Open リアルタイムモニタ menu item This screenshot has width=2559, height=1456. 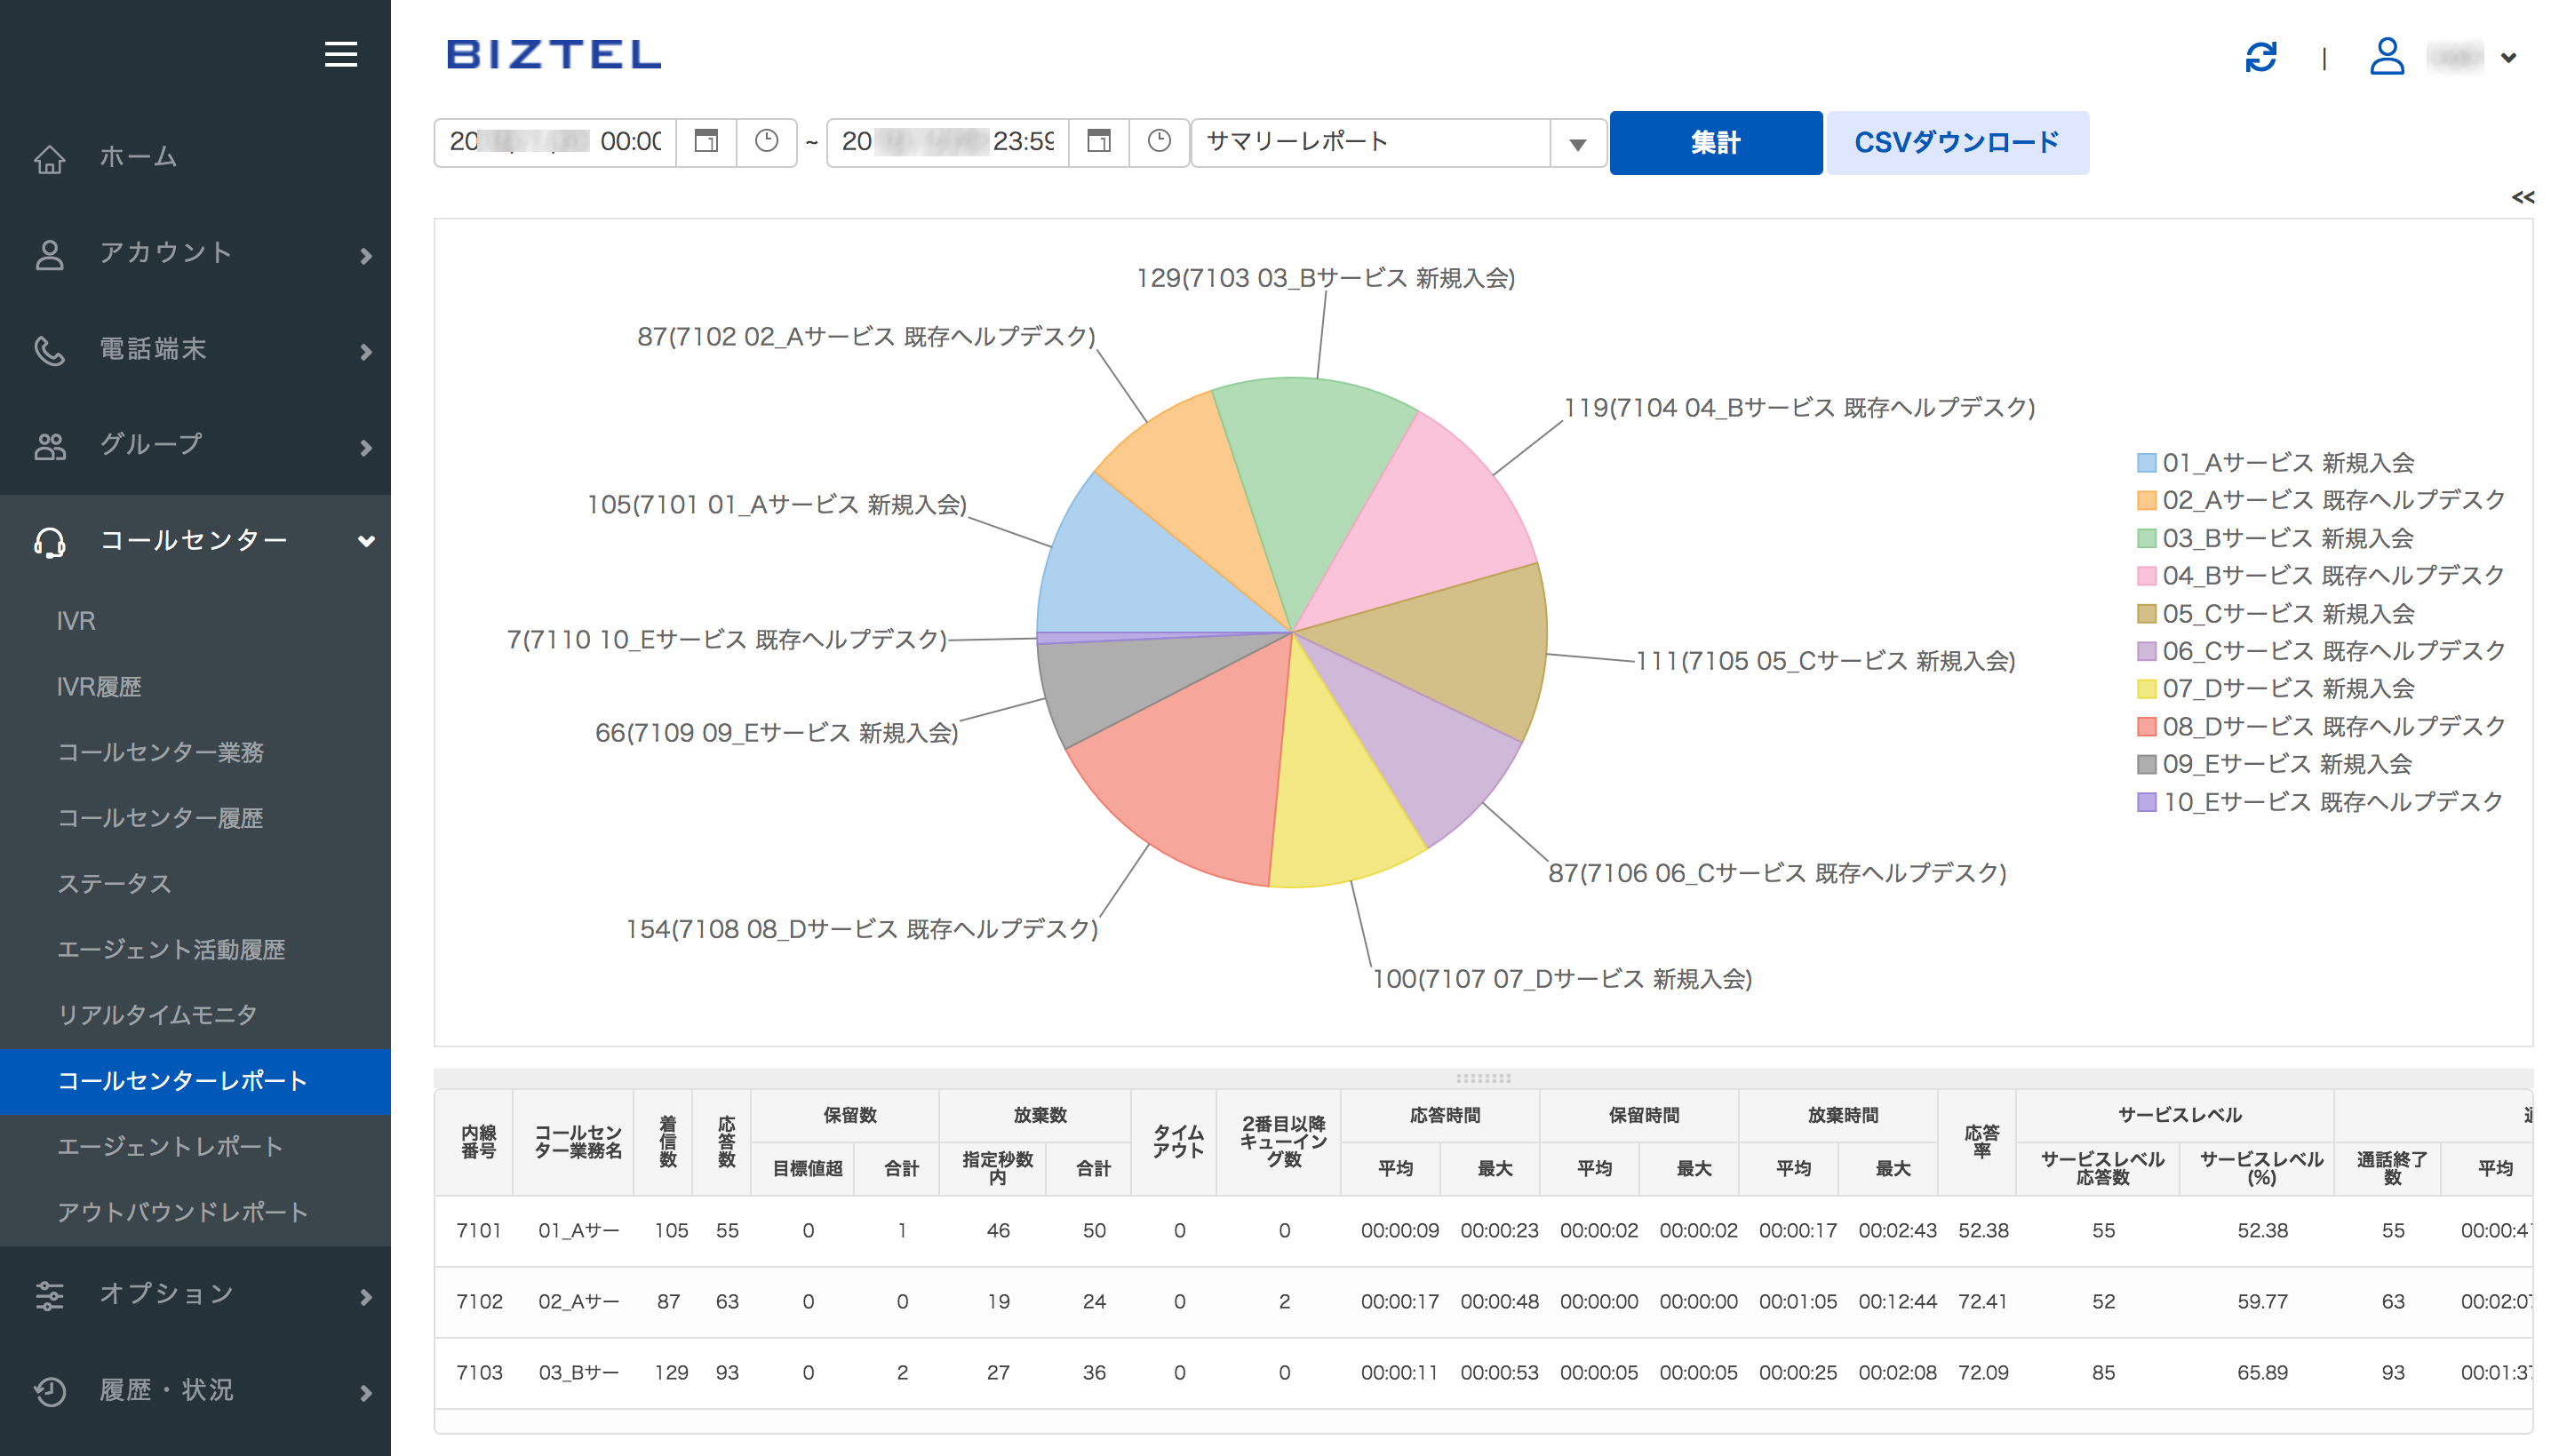tap(157, 1014)
